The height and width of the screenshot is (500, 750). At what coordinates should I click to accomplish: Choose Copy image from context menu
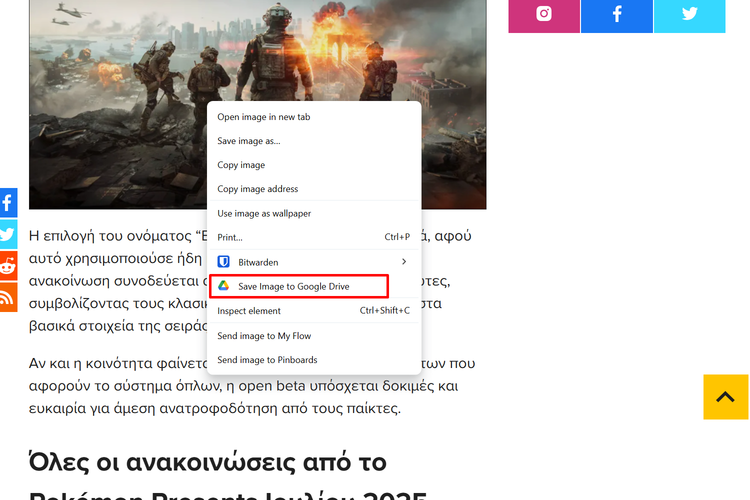tap(314, 165)
